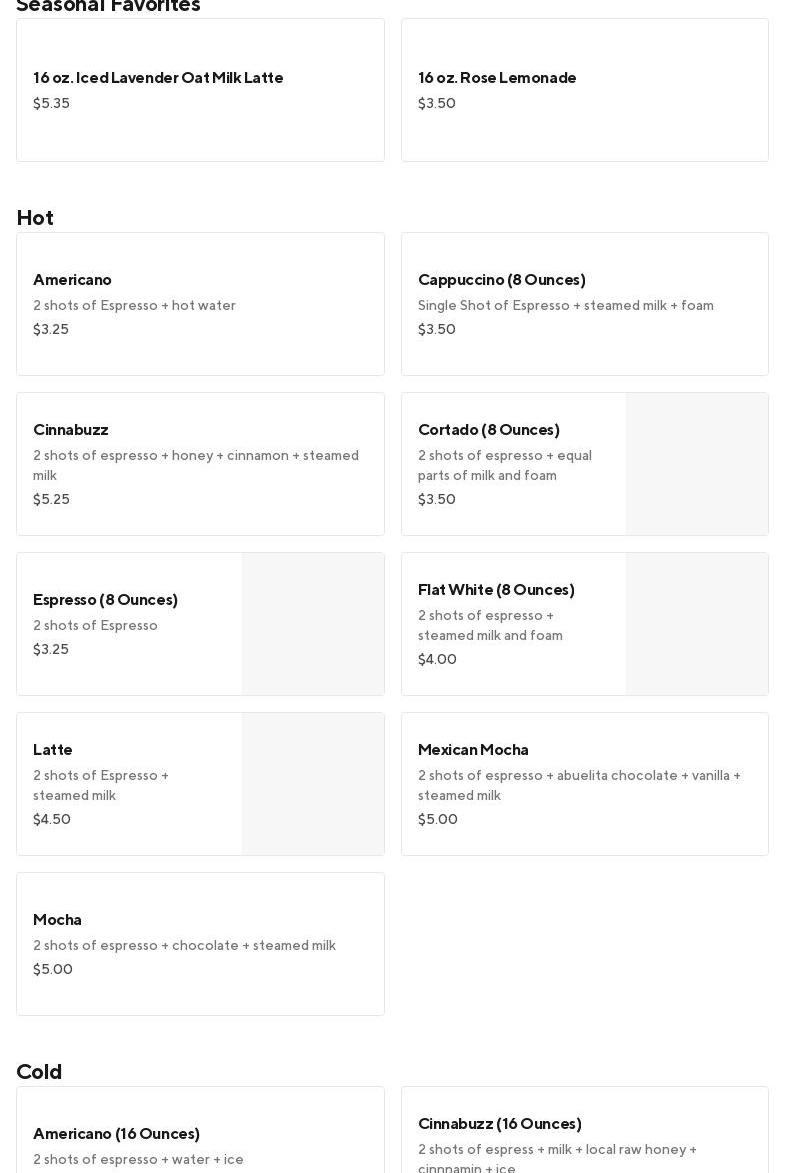The image size is (785, 1173).
Task: Open the Iced Lavender Oat Milk Latte item
Action: (200, 90)
